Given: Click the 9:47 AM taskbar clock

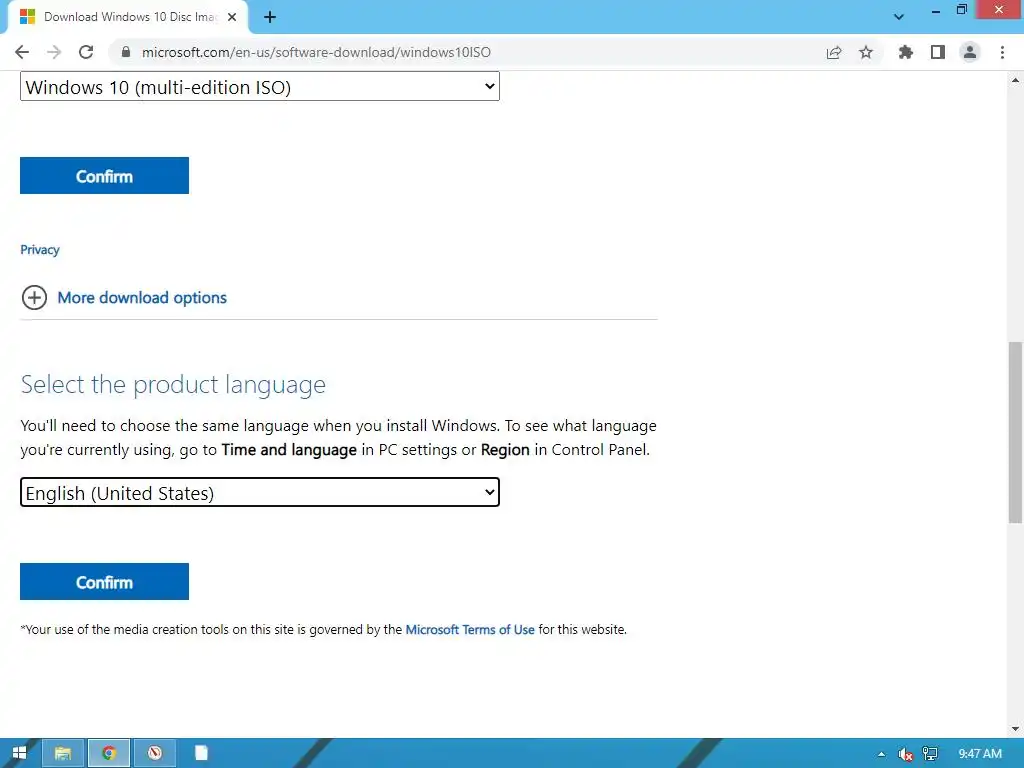Looking at the screenshot, I should 980,754.
